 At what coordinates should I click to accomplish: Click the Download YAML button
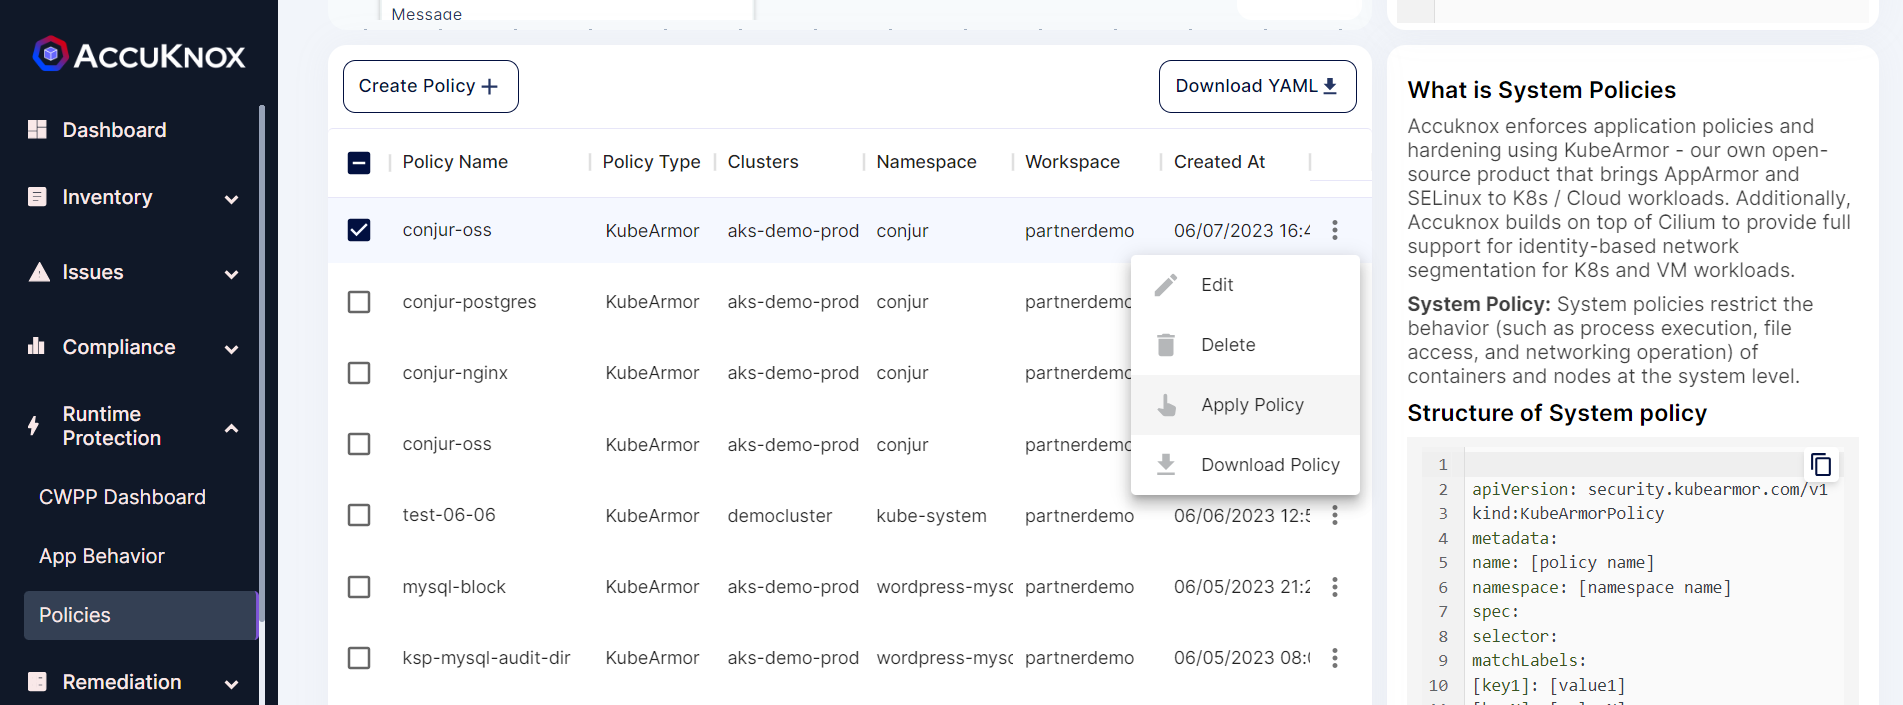[1256, 87]
